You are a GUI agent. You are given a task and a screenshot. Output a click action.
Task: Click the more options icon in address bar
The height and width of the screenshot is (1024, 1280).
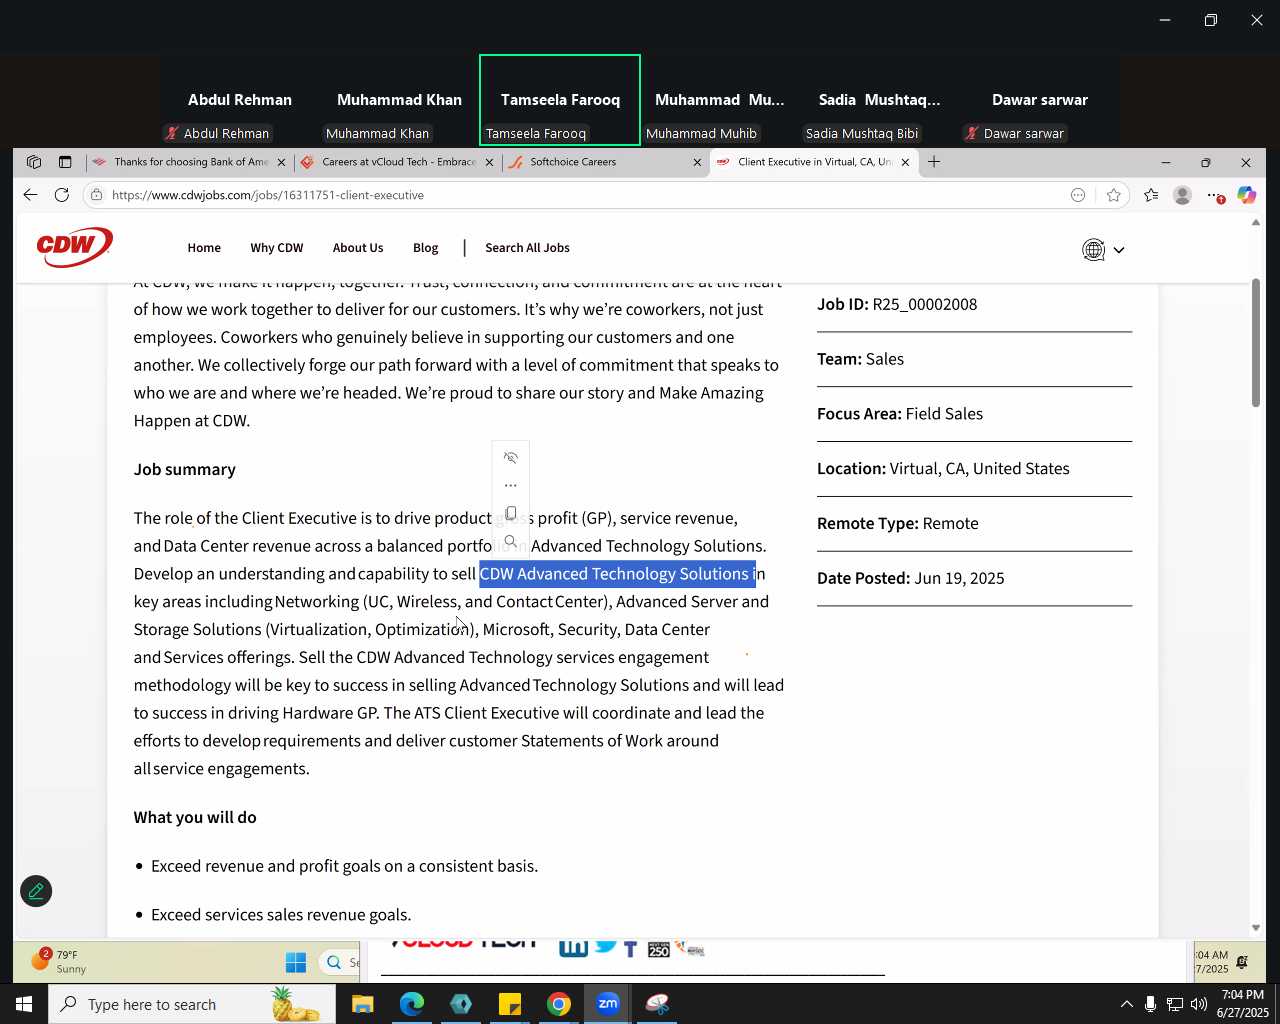tap(1078, 195)
